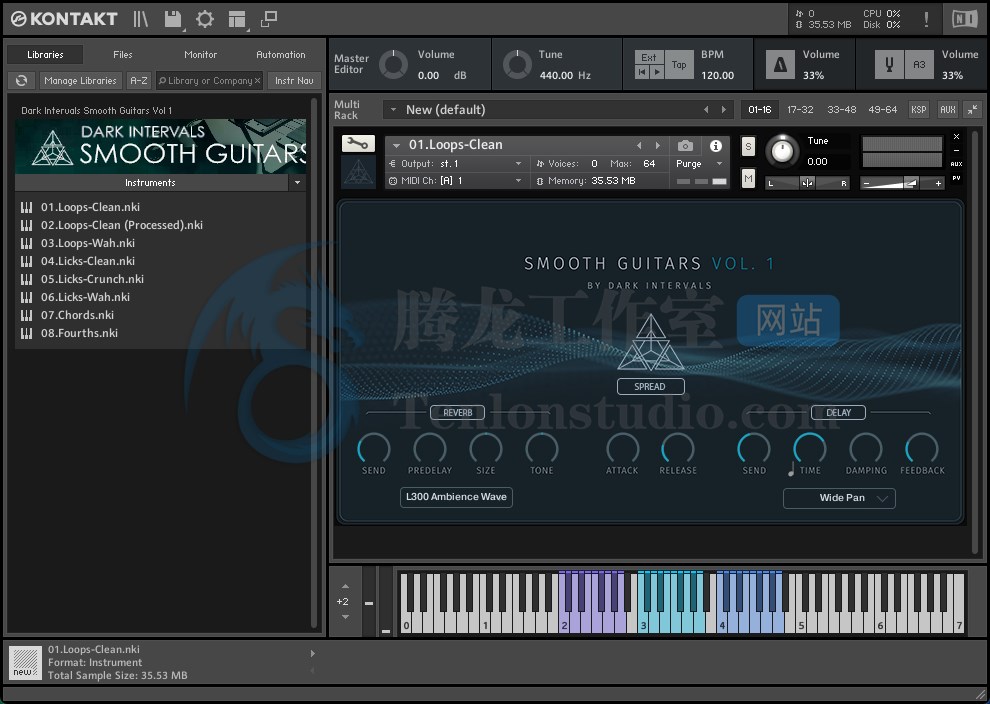Open the Instruments dropdown arrow
990x704 pixels.
tap(297, 182)
